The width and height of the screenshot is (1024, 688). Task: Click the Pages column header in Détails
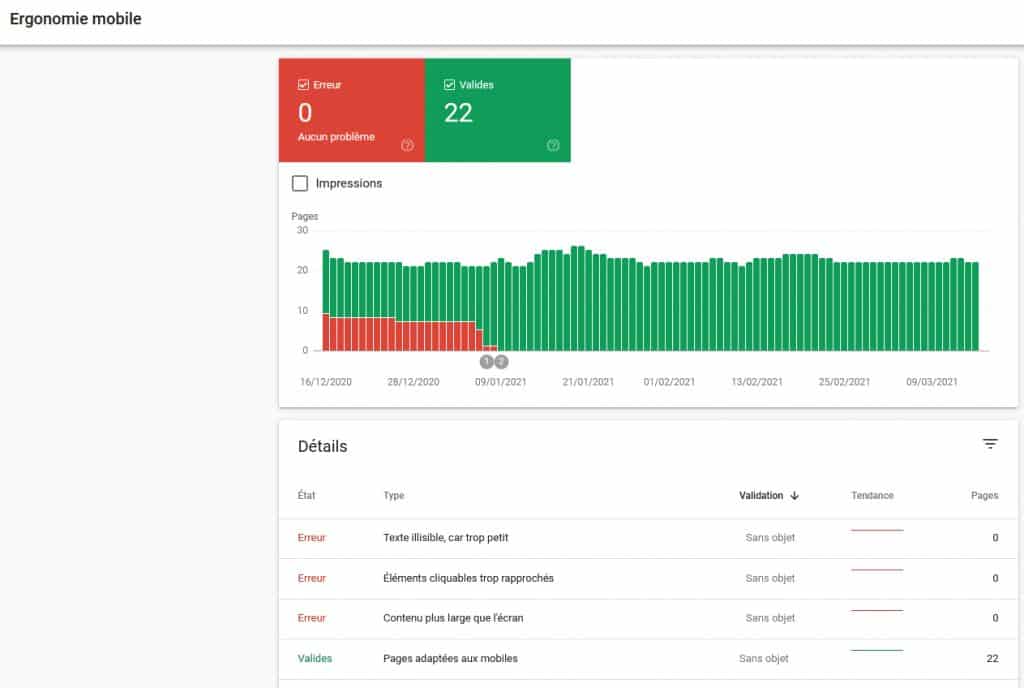click(x=985, y=495)
